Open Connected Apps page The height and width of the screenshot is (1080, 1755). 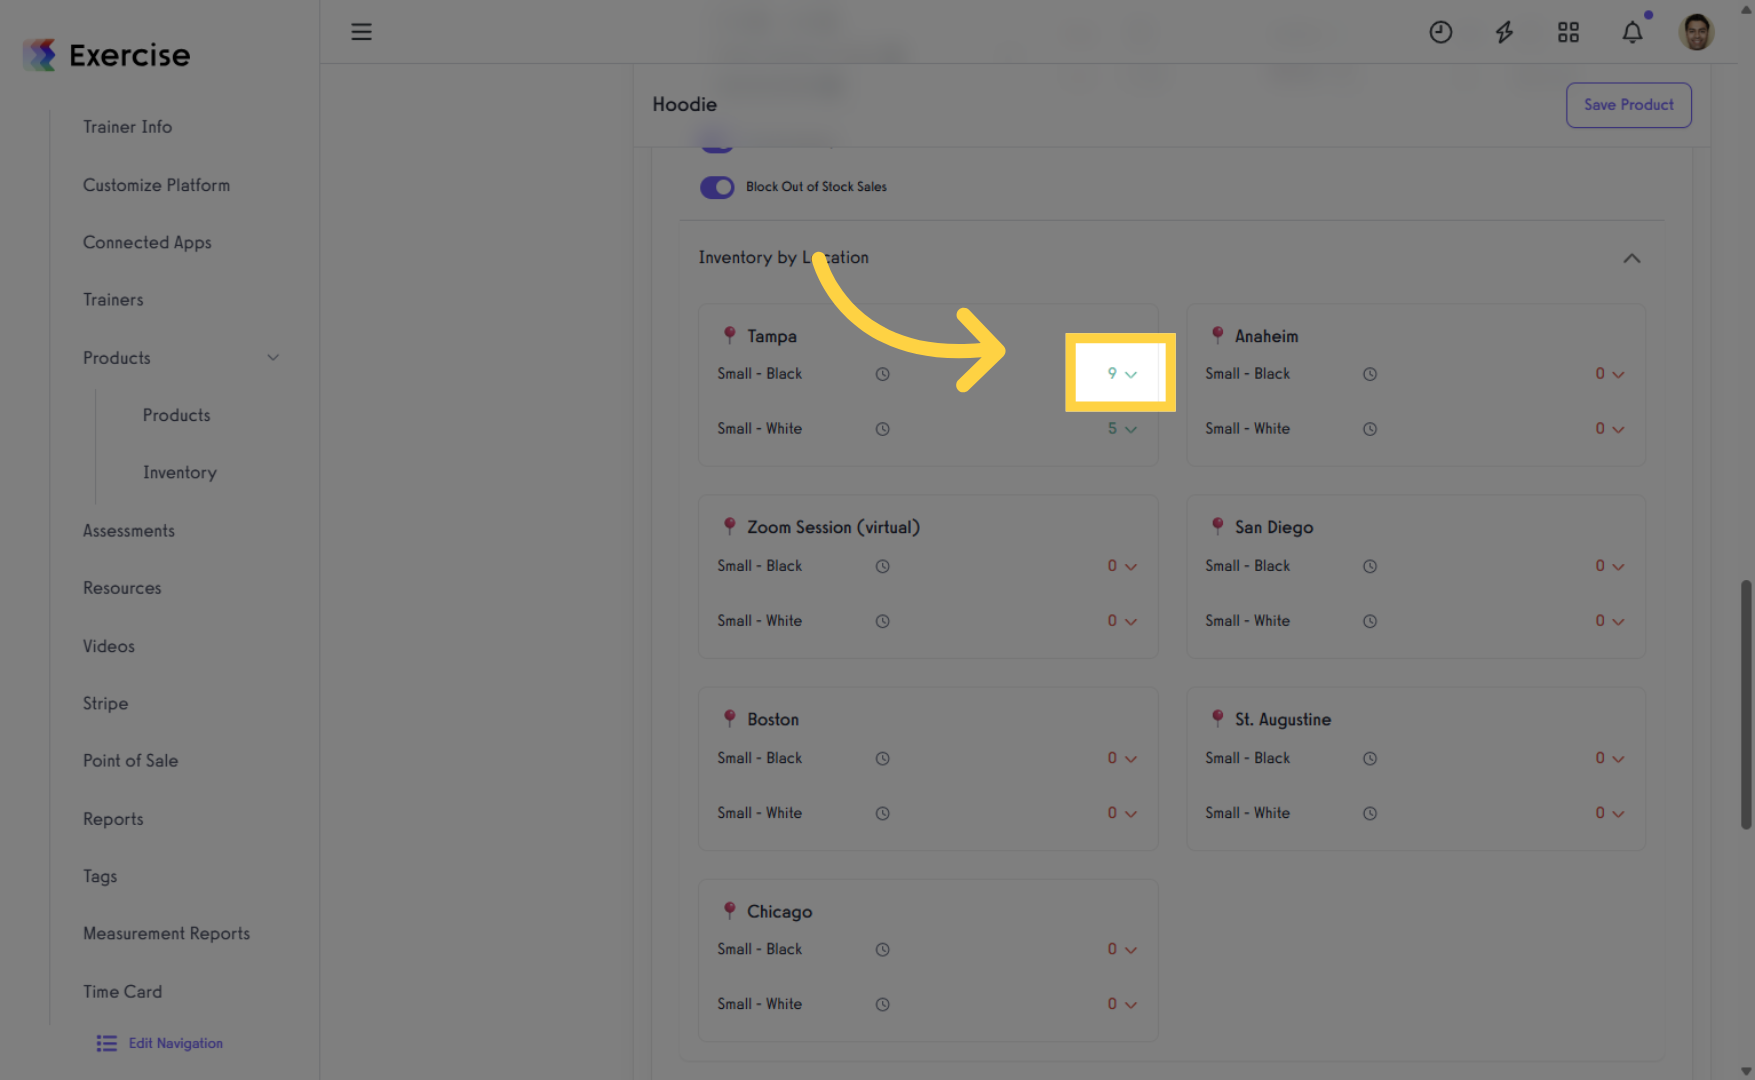click(x=147, y=242)
